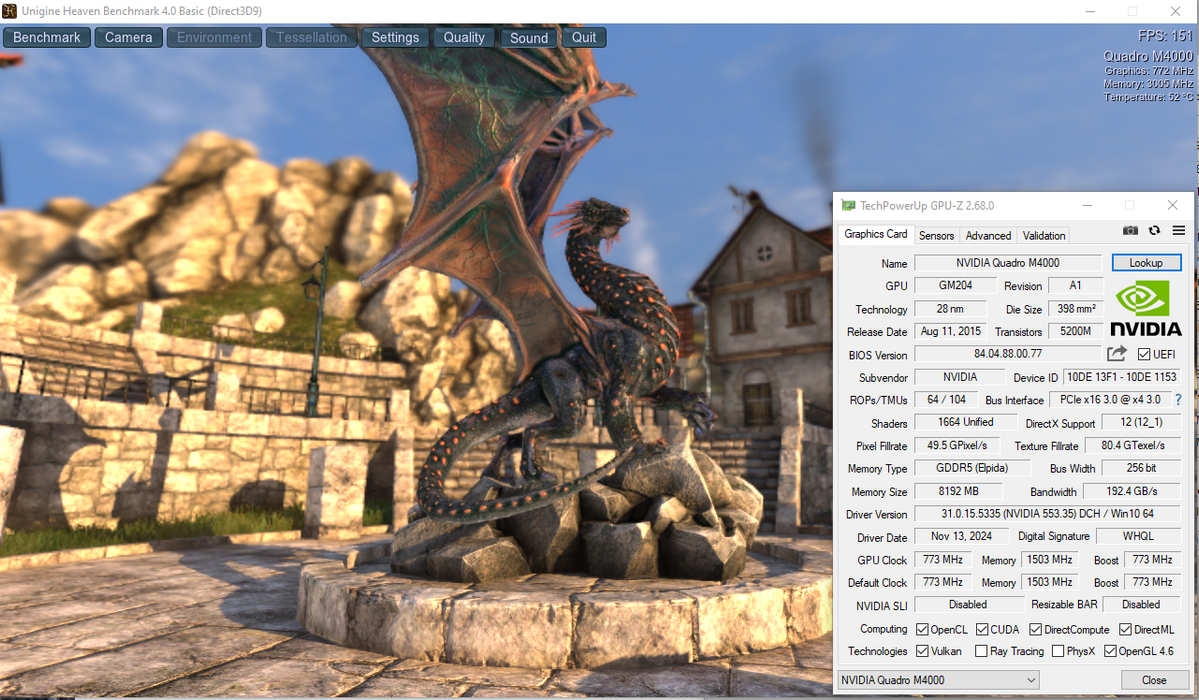
Task: Click the Pixel Fillrate 49.5 GPixel/s
Action: (957, 445)
